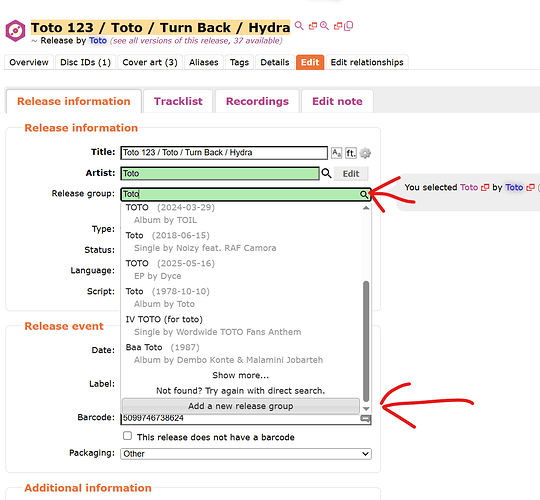540x500 pixels.
Task: Click the purple release disc icon
Action: click(x=15, y=31)
